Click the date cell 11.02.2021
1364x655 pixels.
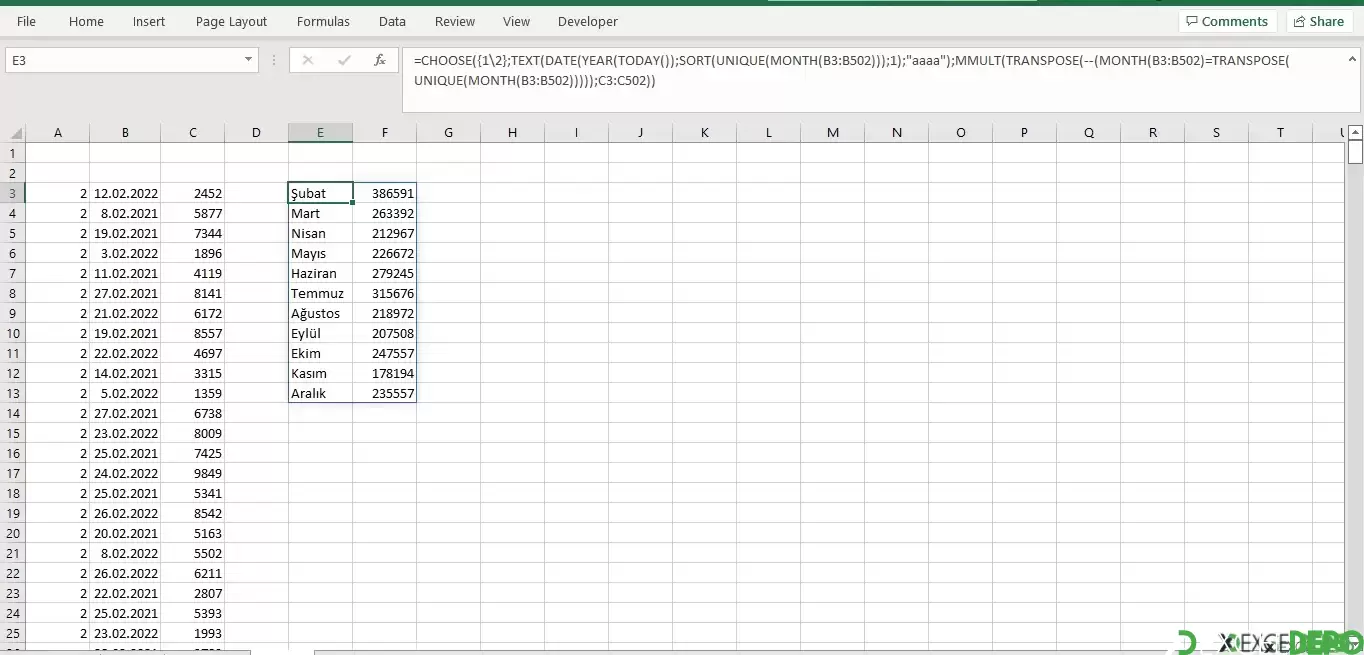click(125, 273)
